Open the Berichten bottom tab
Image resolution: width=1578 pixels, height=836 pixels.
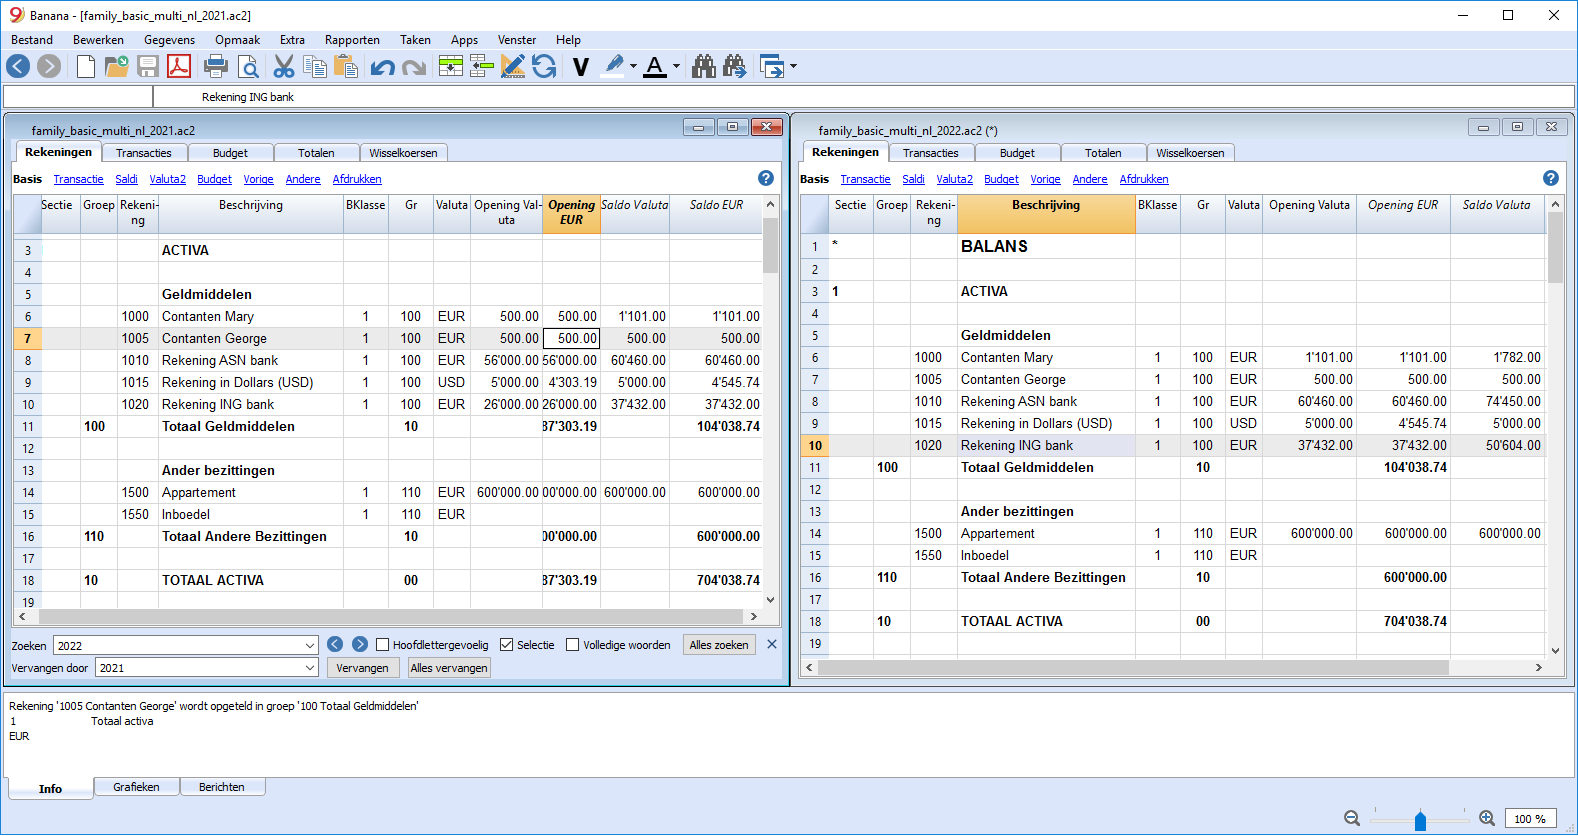222,787
